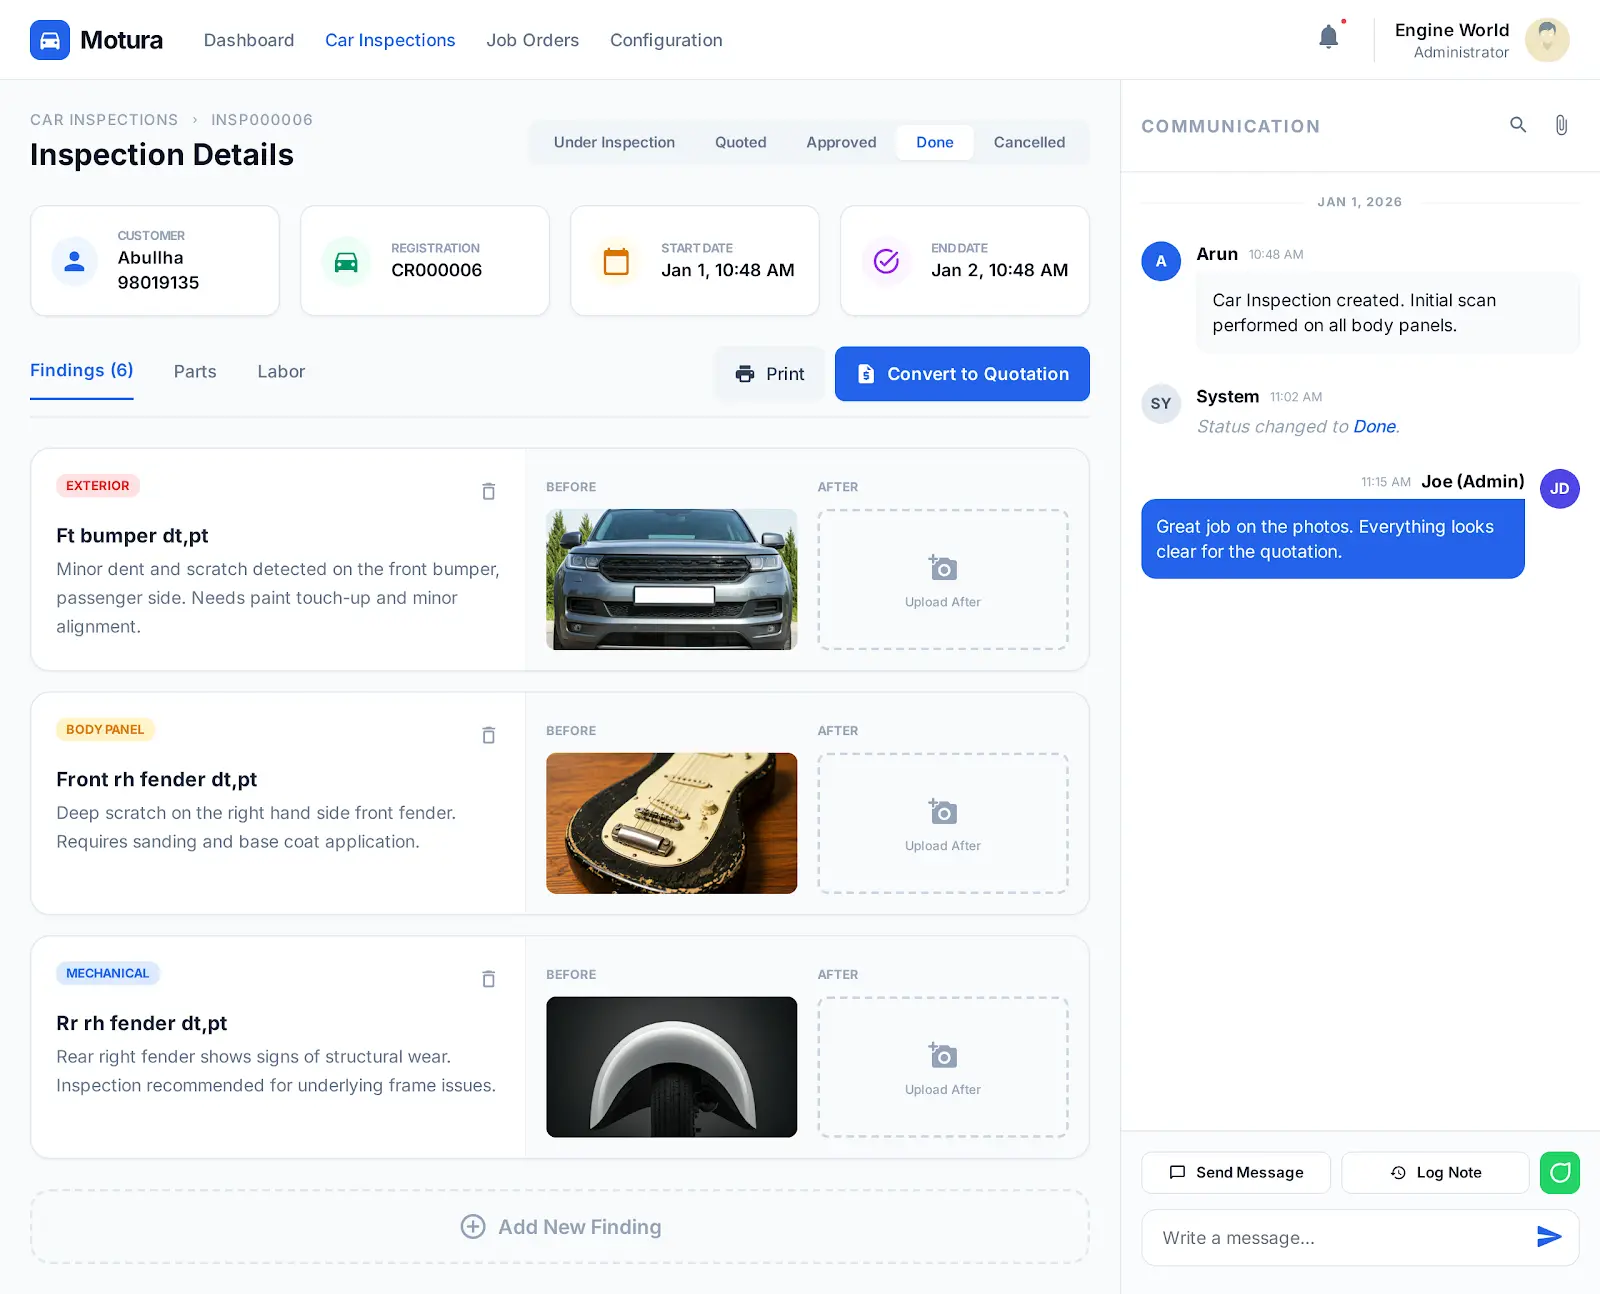
Task: Set status to Under Inspection
Action: click(614, 142)
